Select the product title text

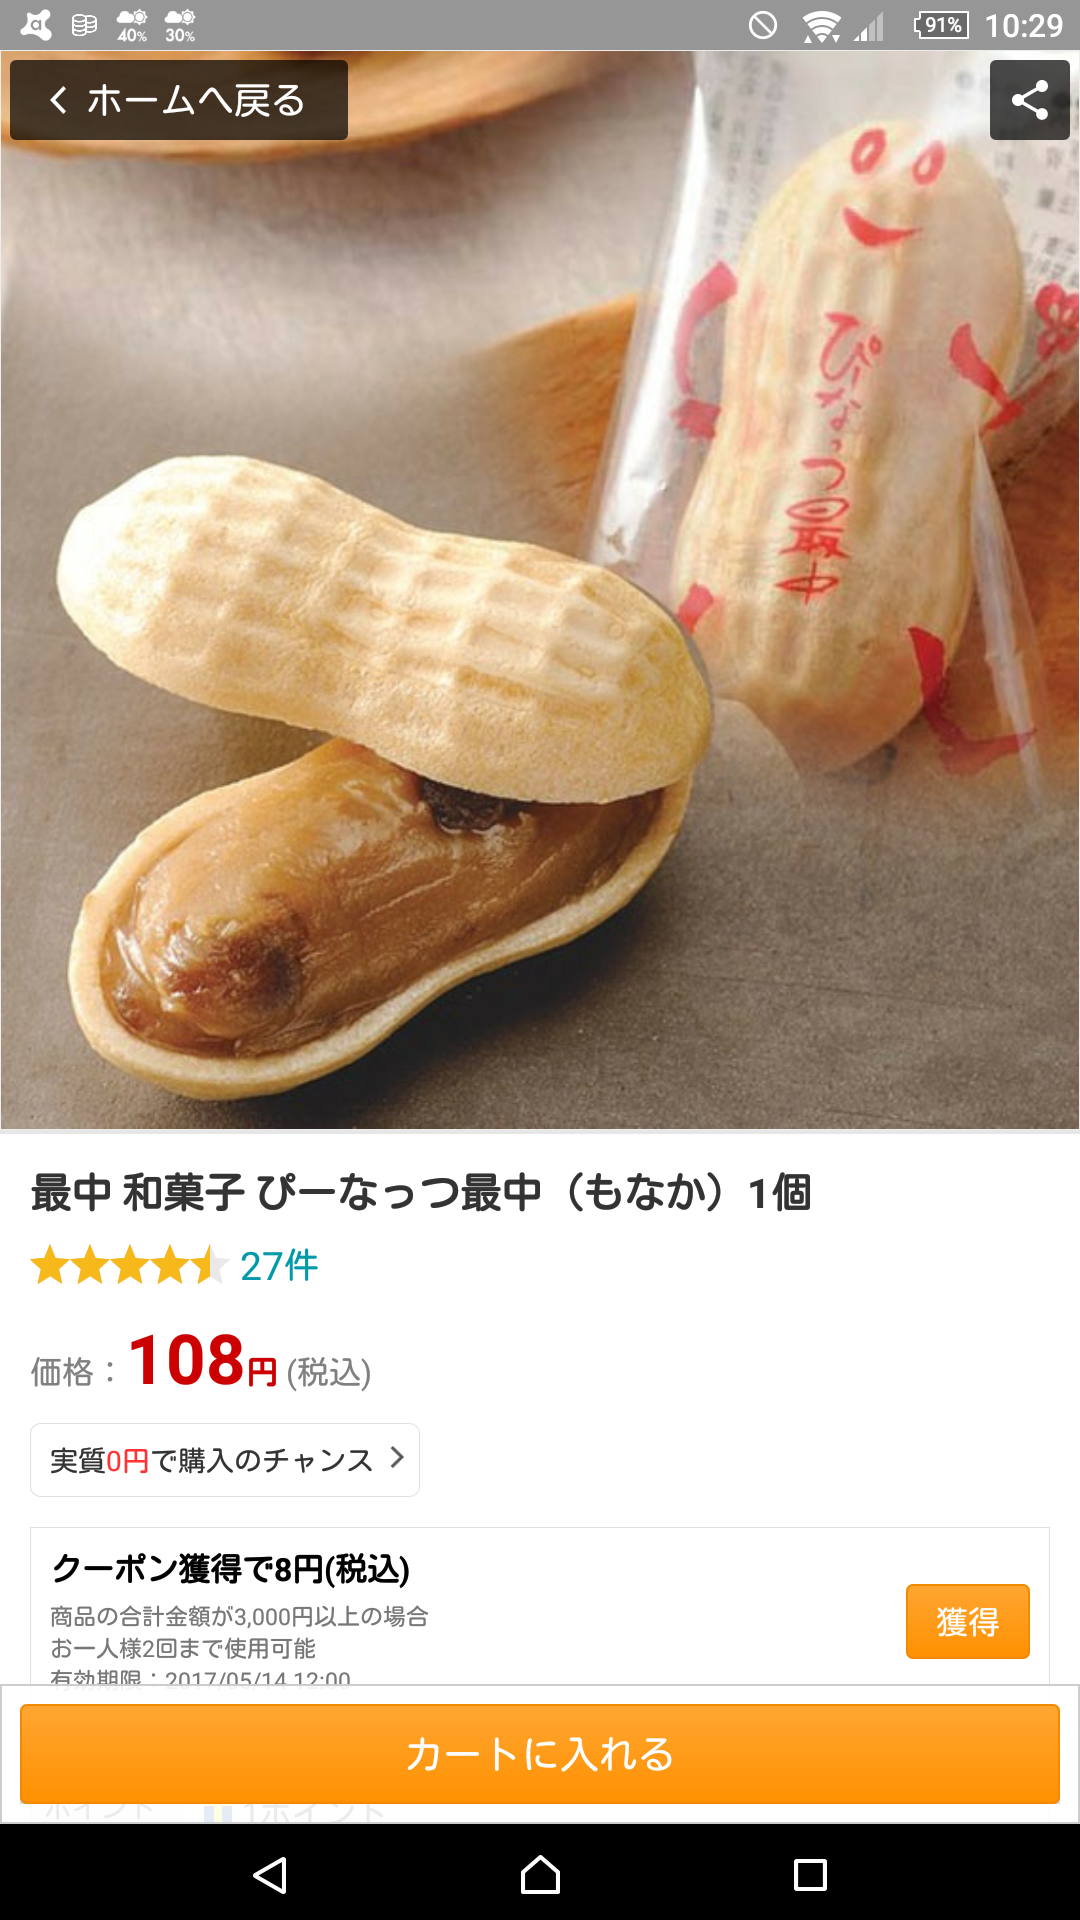(421, 1192)
